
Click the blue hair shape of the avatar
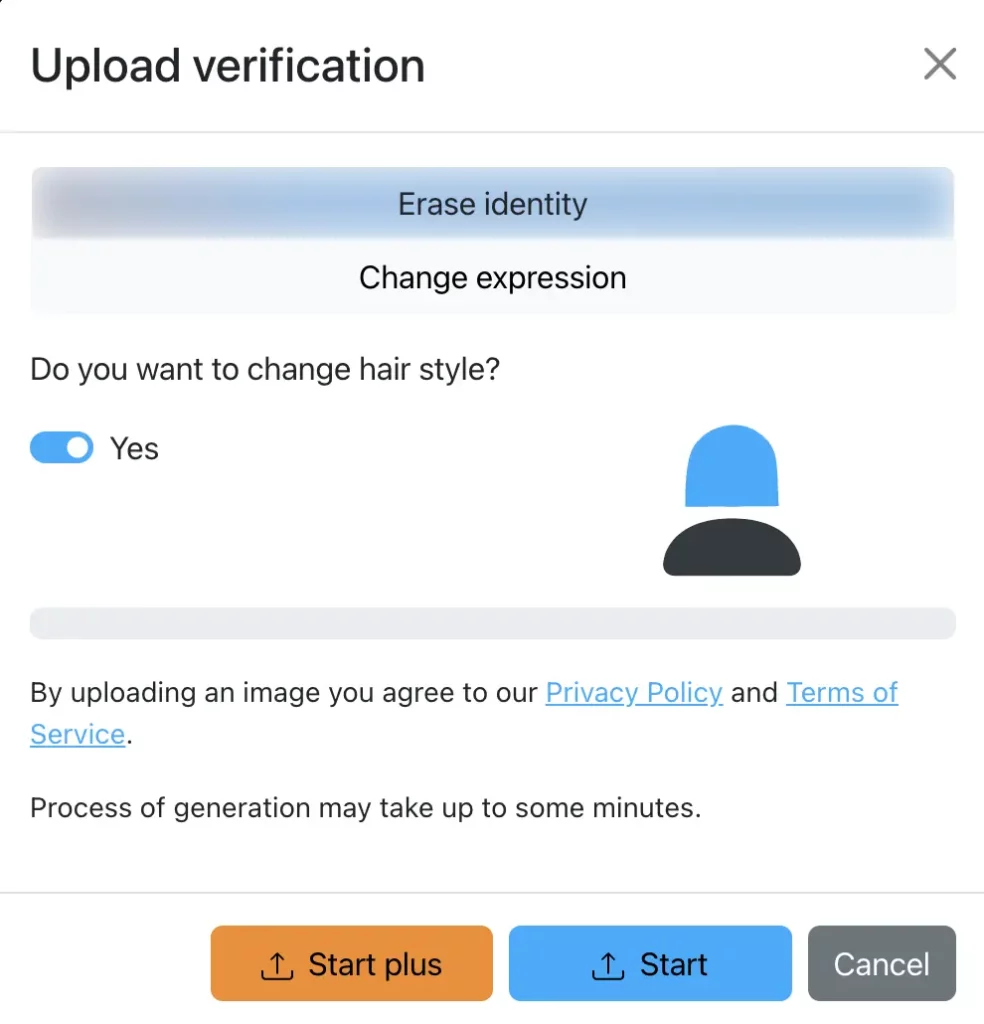pos(731,466)
